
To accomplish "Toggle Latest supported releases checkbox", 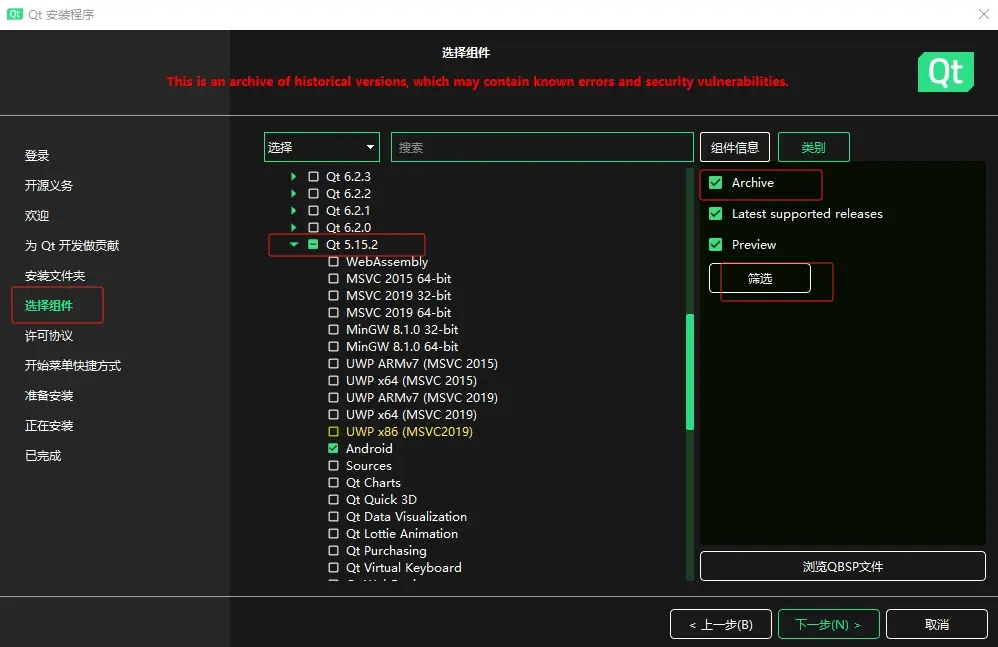I will (715, 214).
